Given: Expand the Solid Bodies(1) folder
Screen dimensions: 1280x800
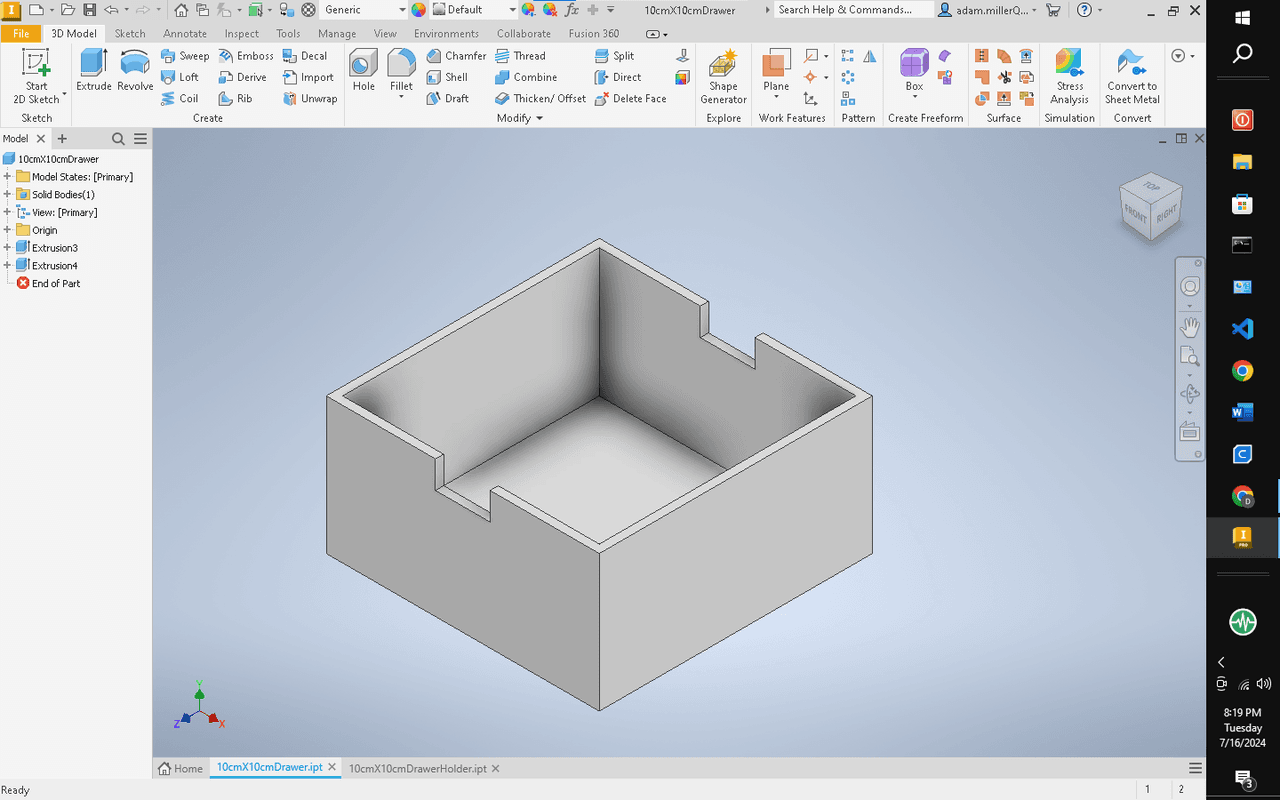Looking at the screenshot, I should 7,195.
